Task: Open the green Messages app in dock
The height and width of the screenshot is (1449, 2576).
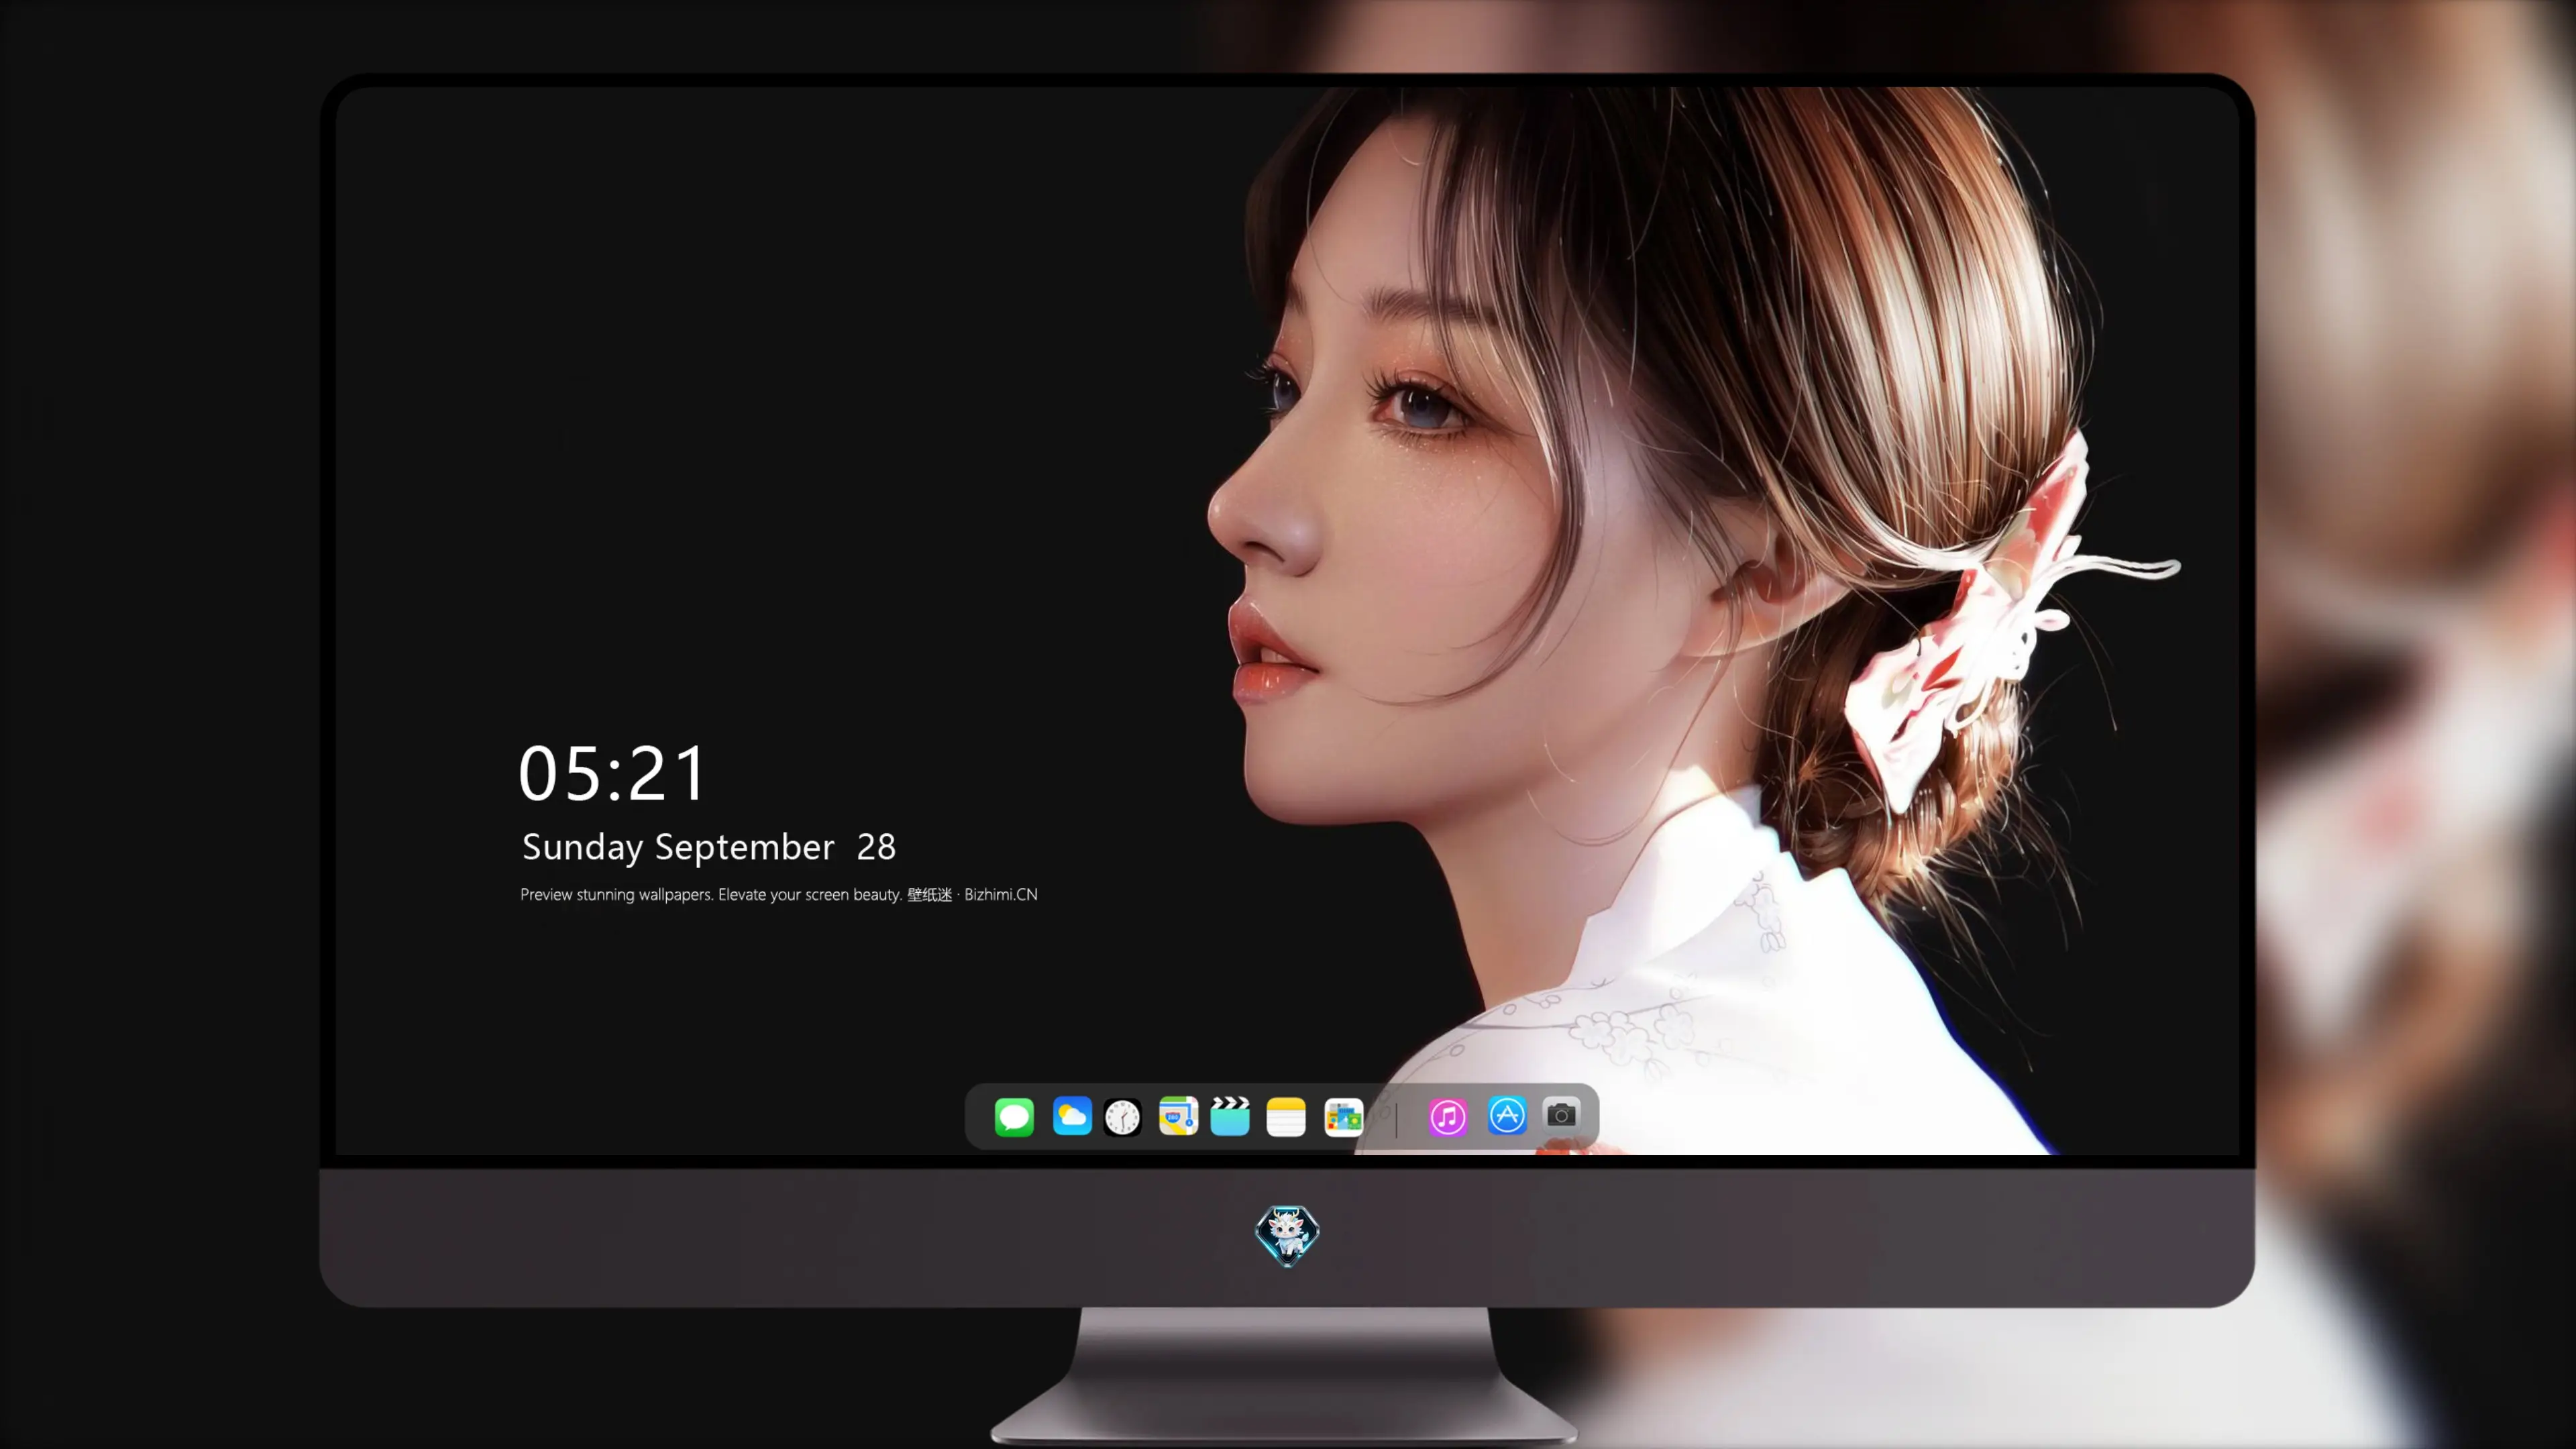Action: [x=1014, y=1116]
